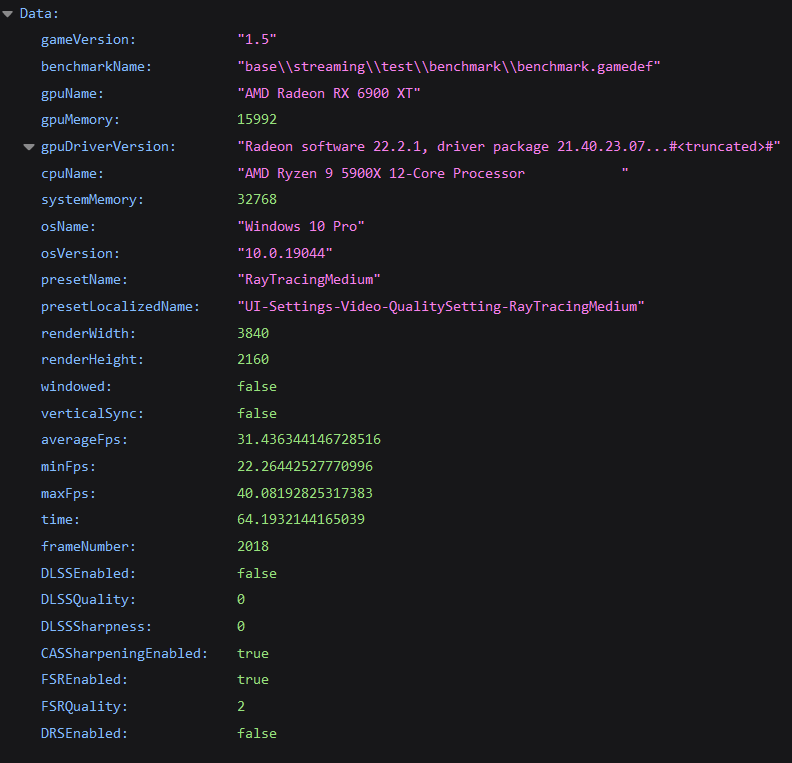This screenshot has width=792, height=763.
Task: Click the false value beside verticalSync
Action: pos(257,414)
